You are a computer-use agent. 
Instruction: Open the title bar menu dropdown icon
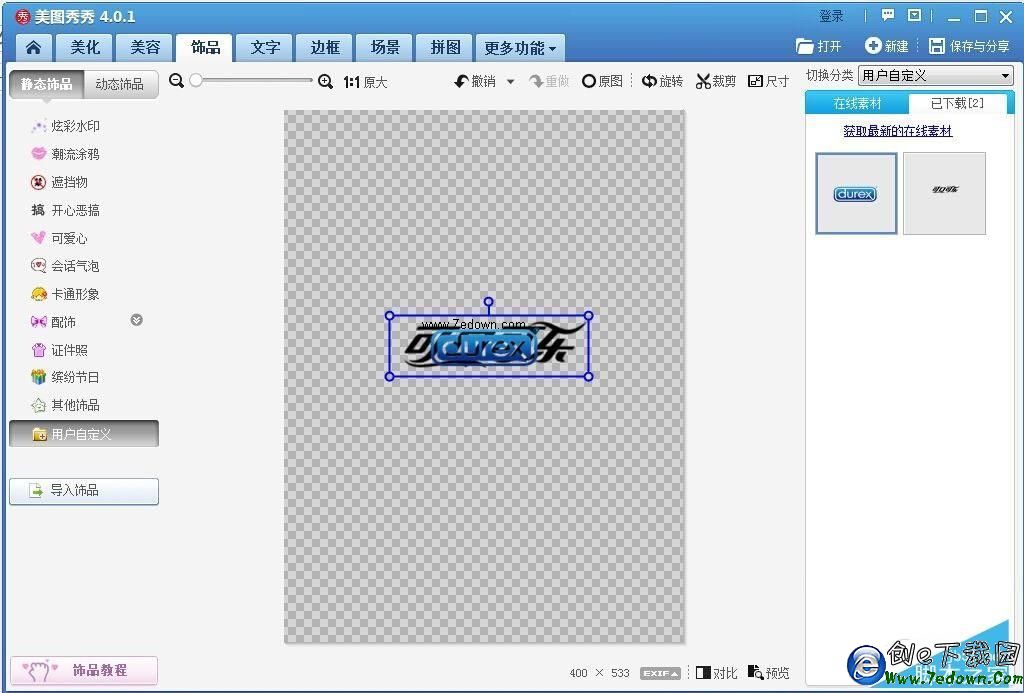pos(915,15)
